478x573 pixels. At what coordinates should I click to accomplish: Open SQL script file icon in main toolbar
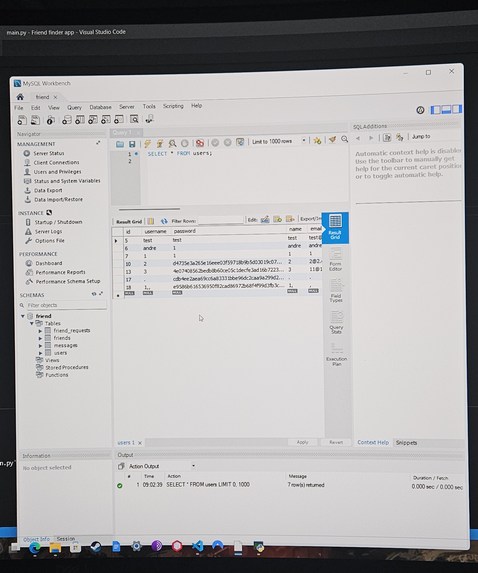coord(35,120)
